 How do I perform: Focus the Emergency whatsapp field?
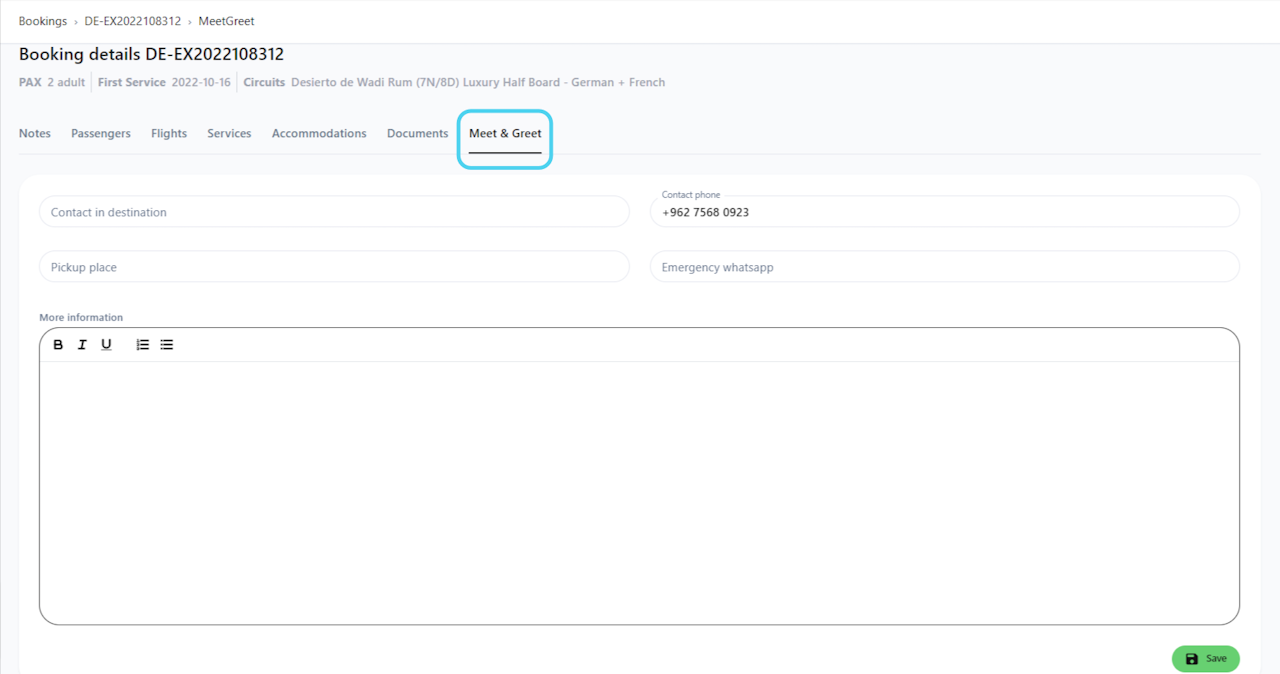pyautogui.click(x=944, y=267)
